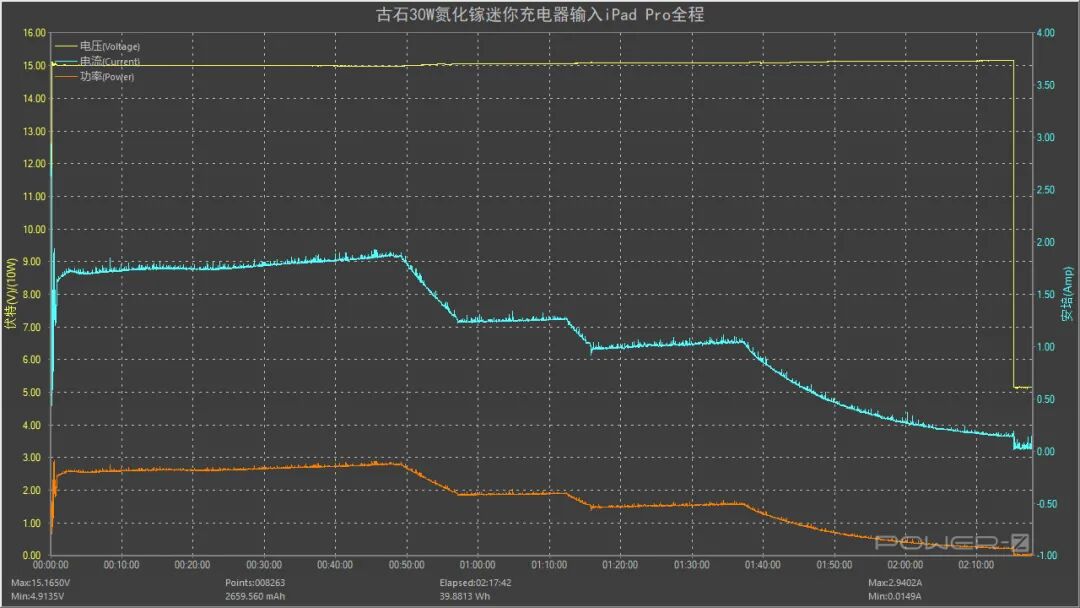This screenshot has height=608, width=1080.
Task: Click the 4.00 right ampere axis label
Action: (x=1046, y=33)
